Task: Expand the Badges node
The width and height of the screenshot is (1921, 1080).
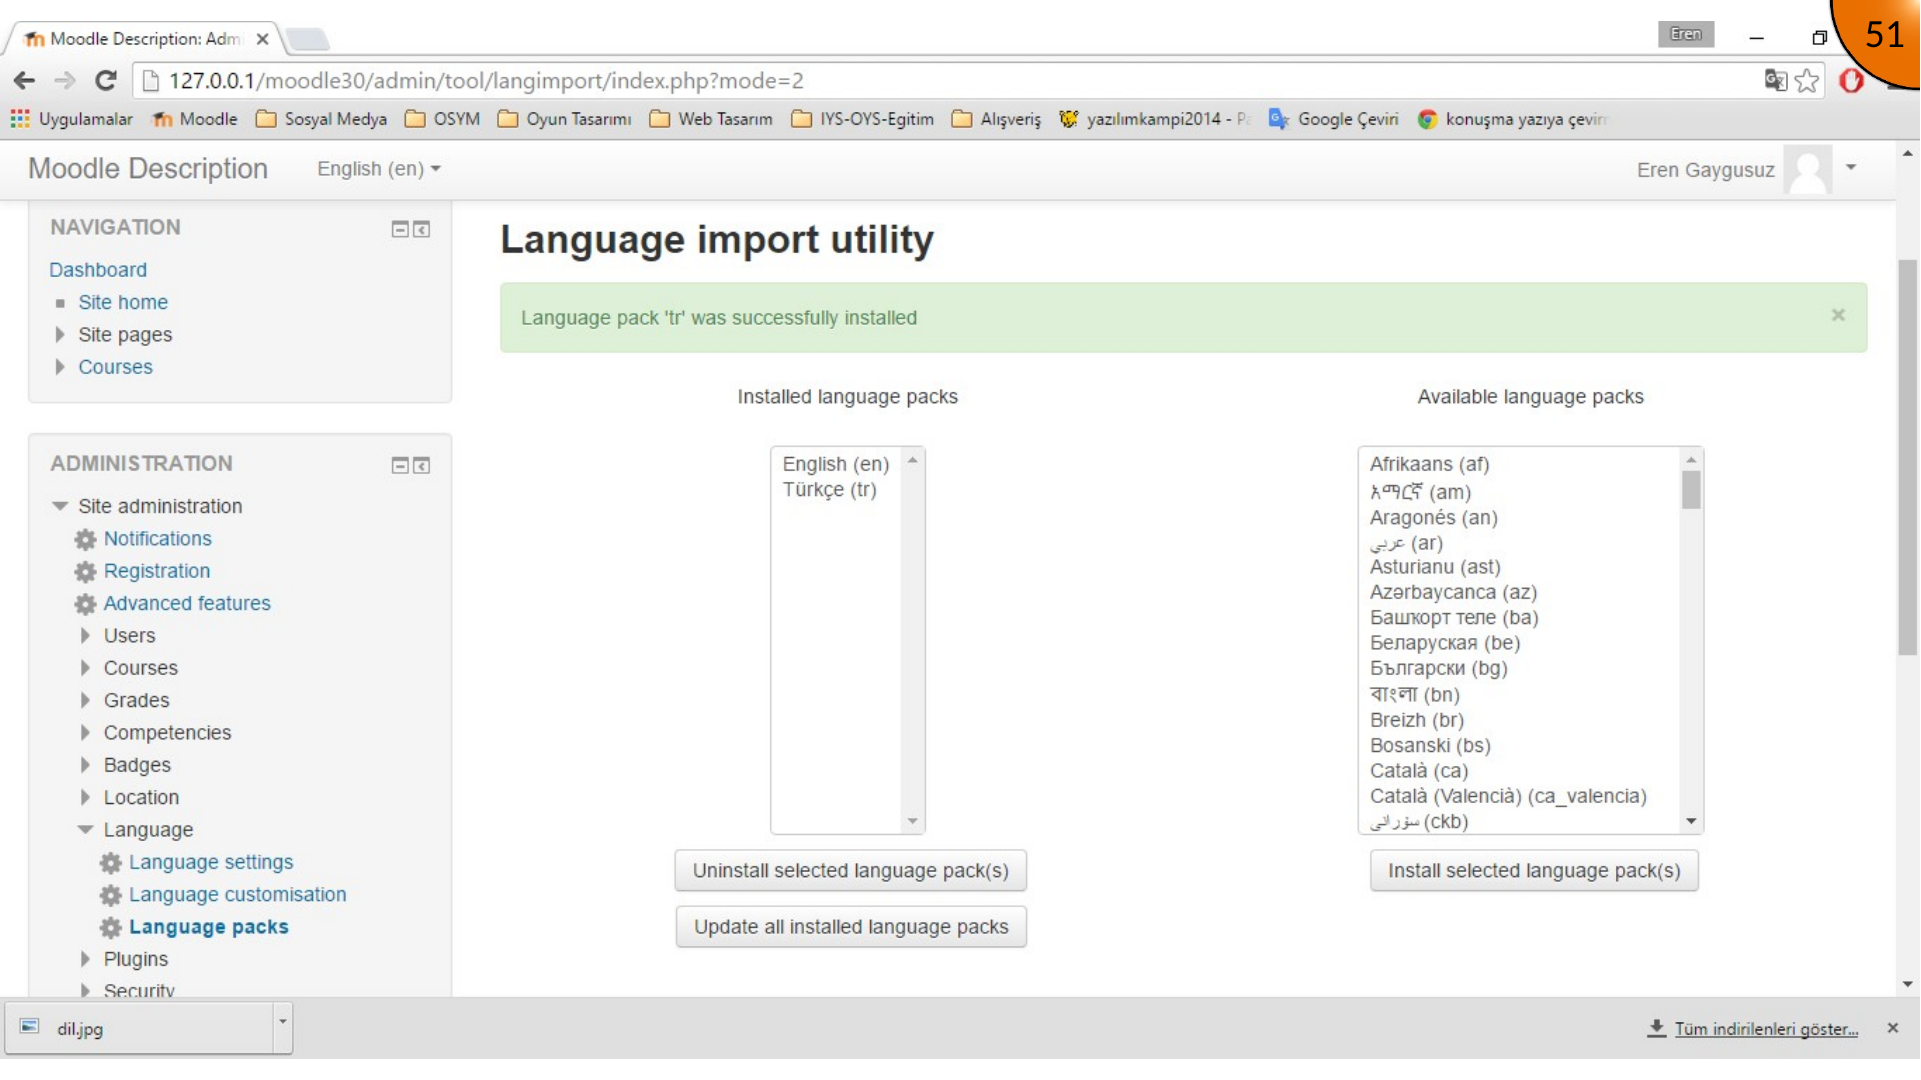Action: (x=85, y=765)
